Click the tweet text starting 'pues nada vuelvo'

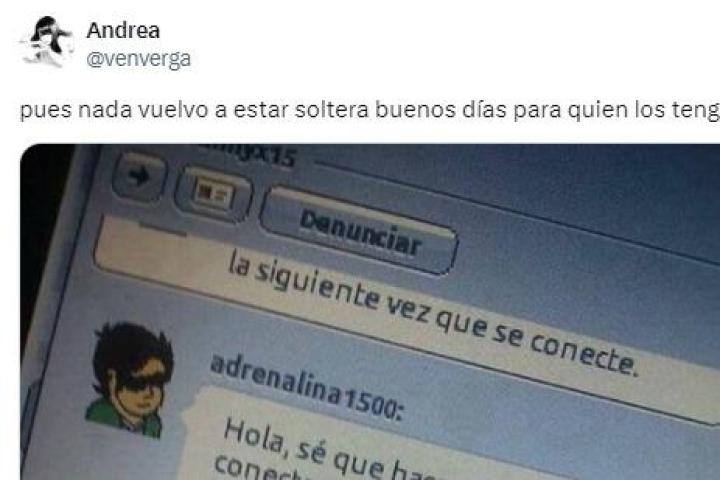370,111
